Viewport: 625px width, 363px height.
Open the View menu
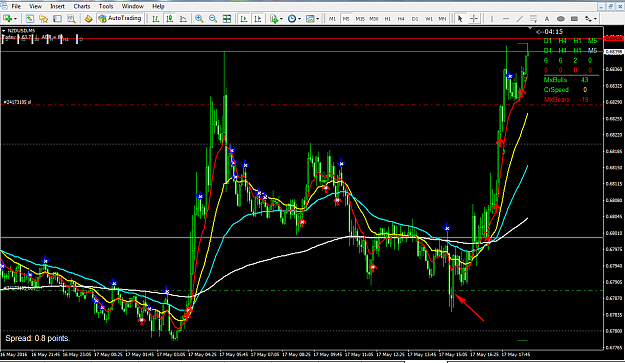(35, 6)
